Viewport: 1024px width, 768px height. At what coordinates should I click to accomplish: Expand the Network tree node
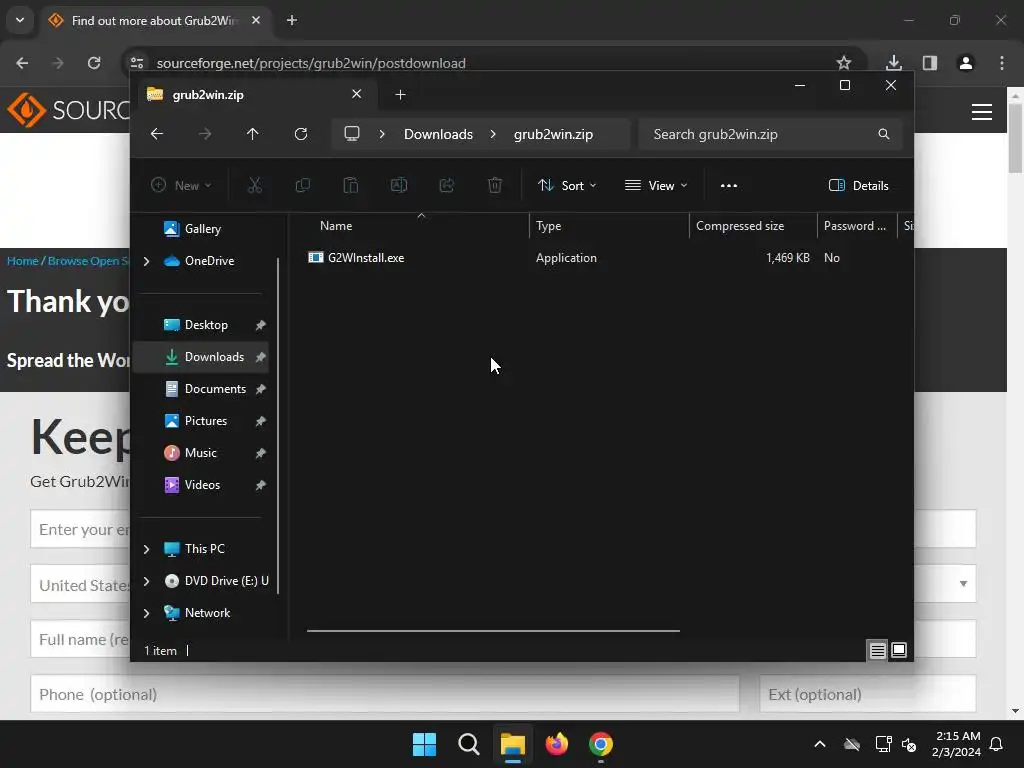(146, 613)
